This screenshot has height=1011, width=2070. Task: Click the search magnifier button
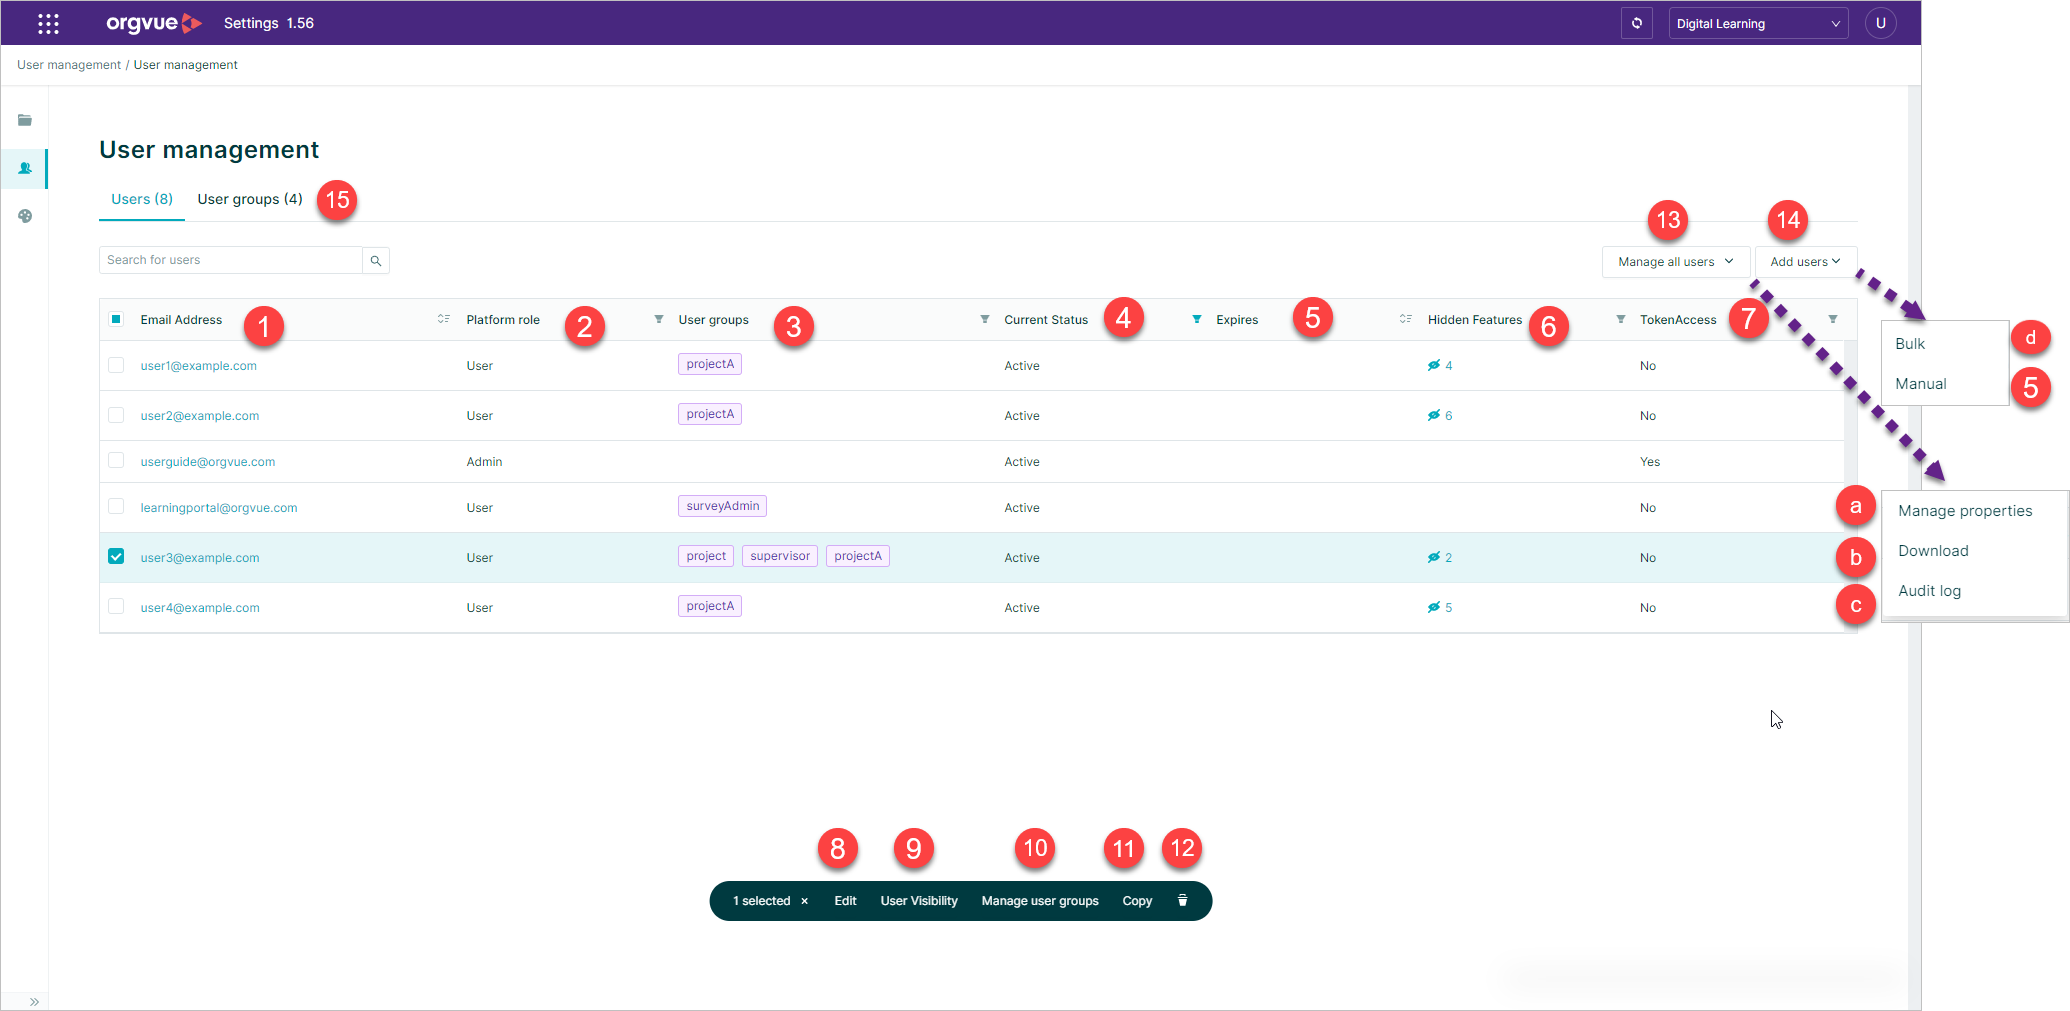pyautogui.click(x=376, y=260)
